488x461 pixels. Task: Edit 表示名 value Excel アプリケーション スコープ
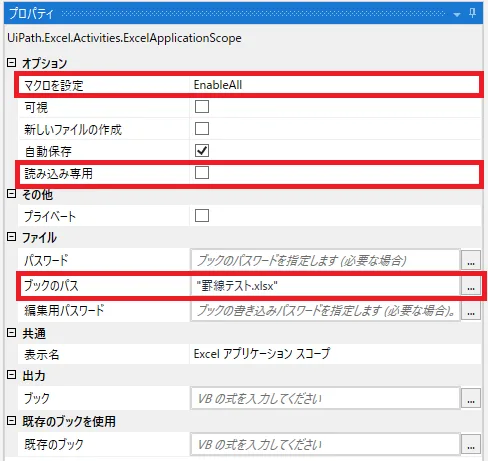[262, 354]
